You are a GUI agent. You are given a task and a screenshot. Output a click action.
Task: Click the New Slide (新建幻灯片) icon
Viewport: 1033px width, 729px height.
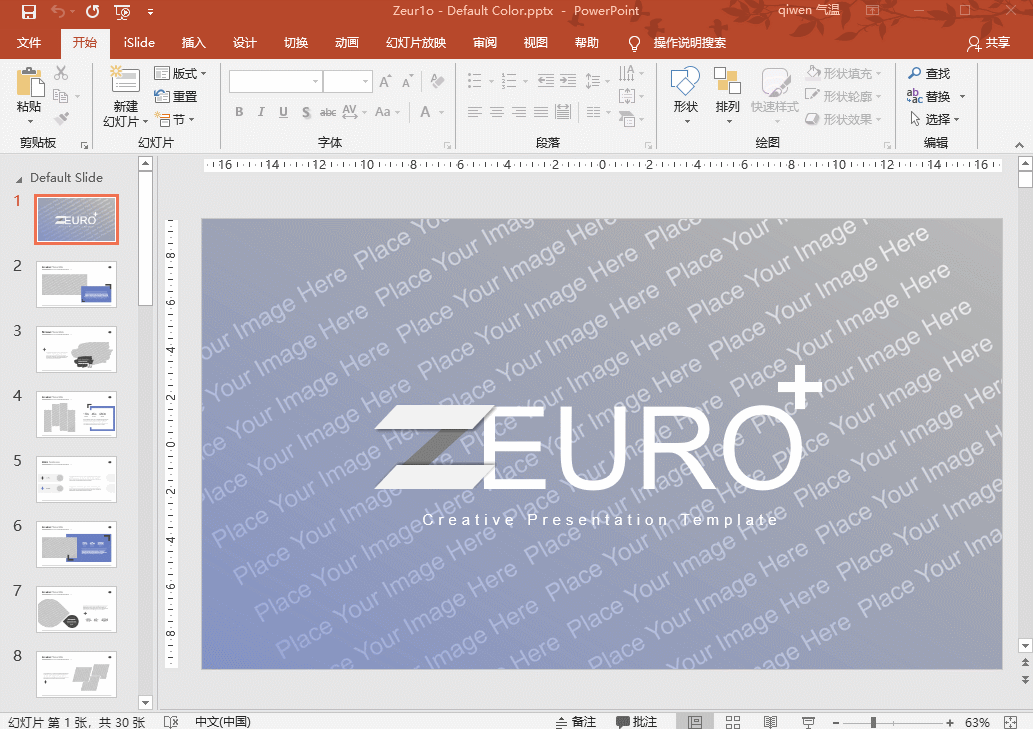[125, 82]
